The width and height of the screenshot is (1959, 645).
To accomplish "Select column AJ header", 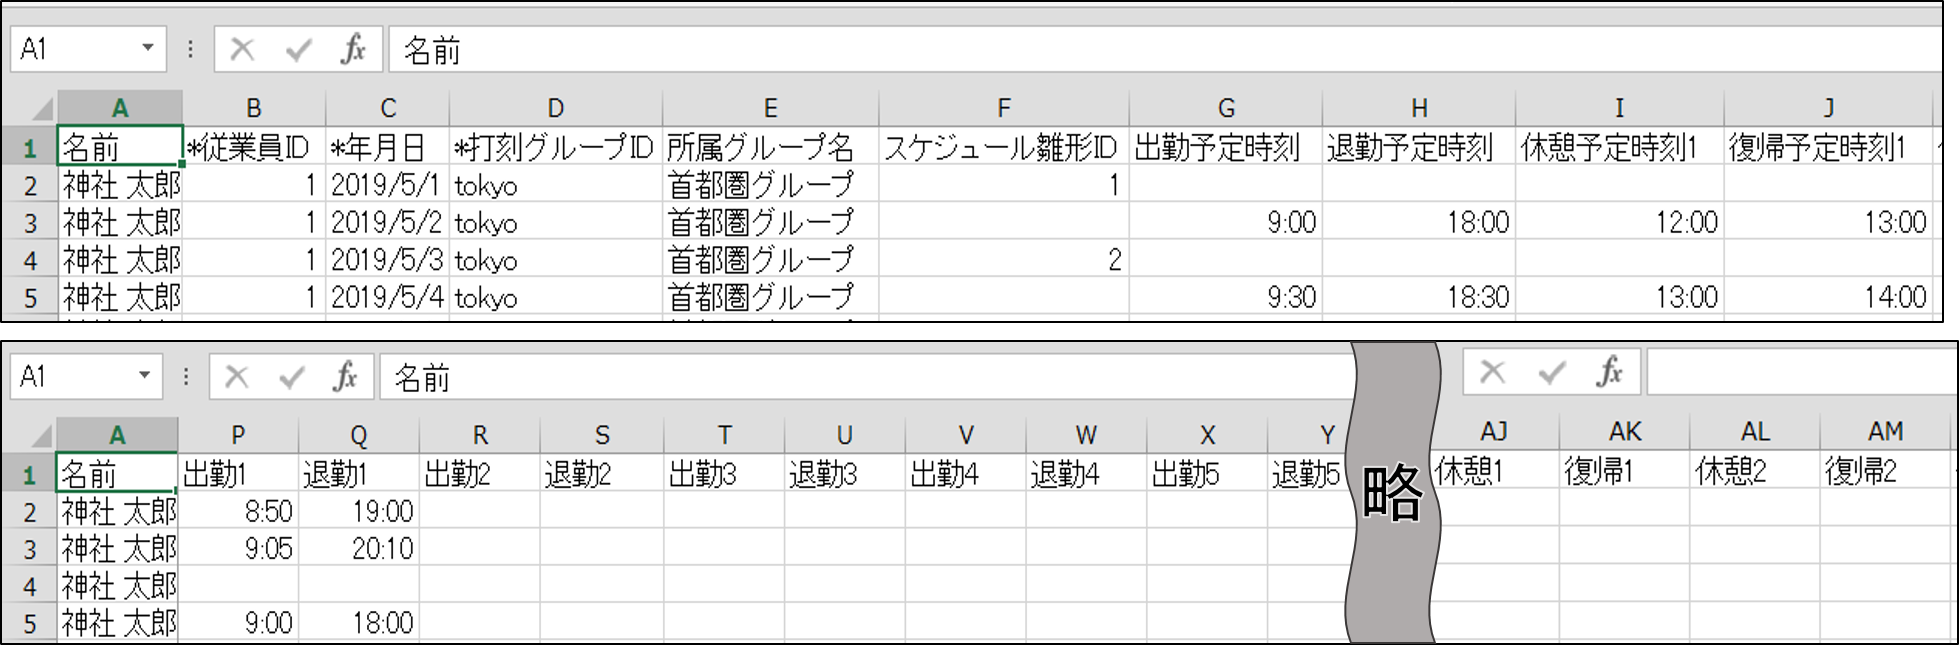I will pyautogui.click(x=1494, y=431).
